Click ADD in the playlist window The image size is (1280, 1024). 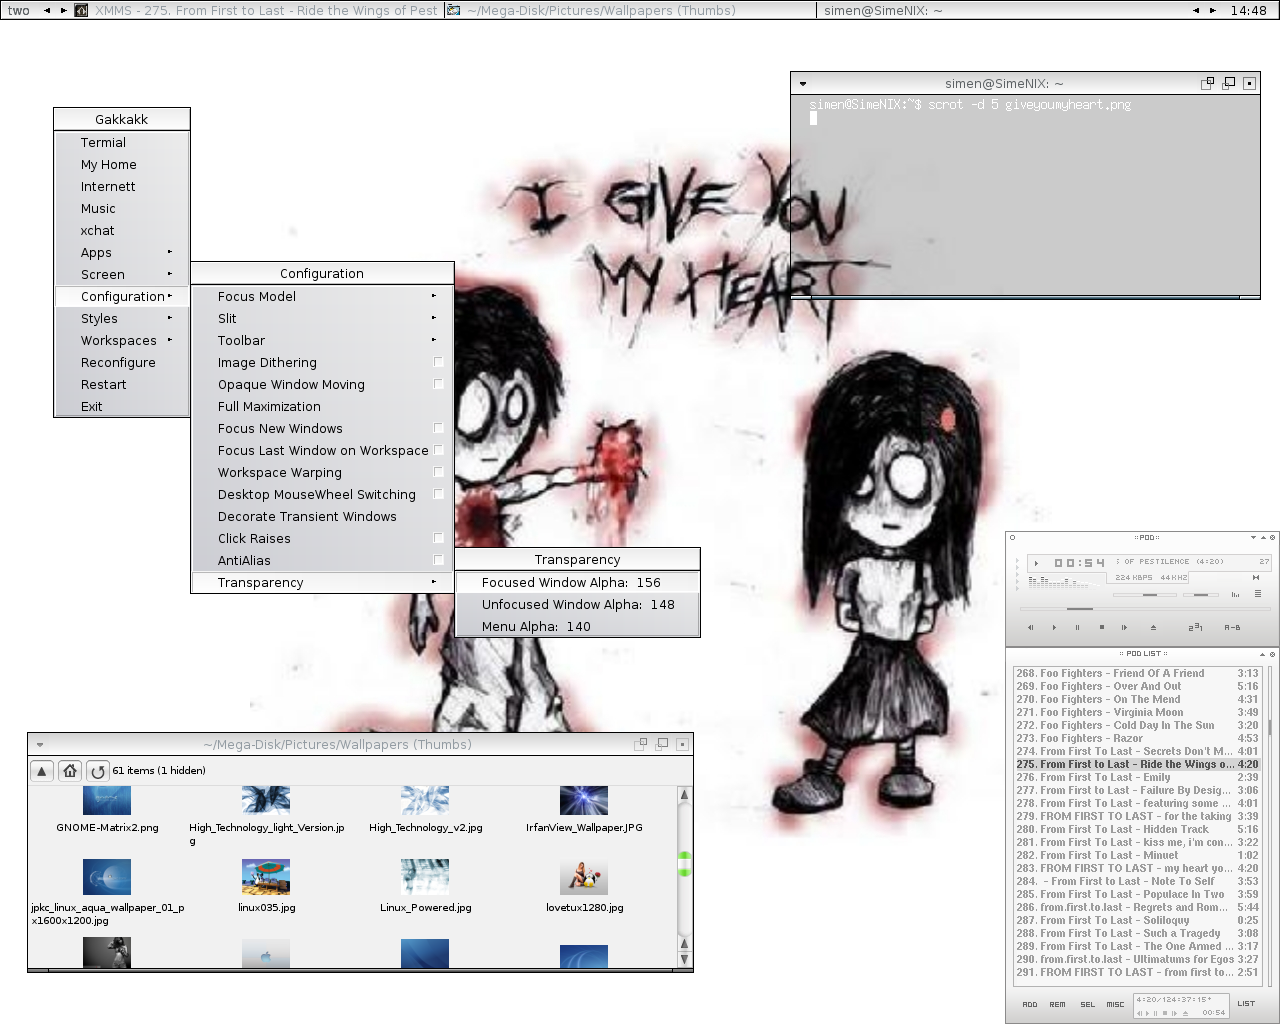[1030, 1004]
